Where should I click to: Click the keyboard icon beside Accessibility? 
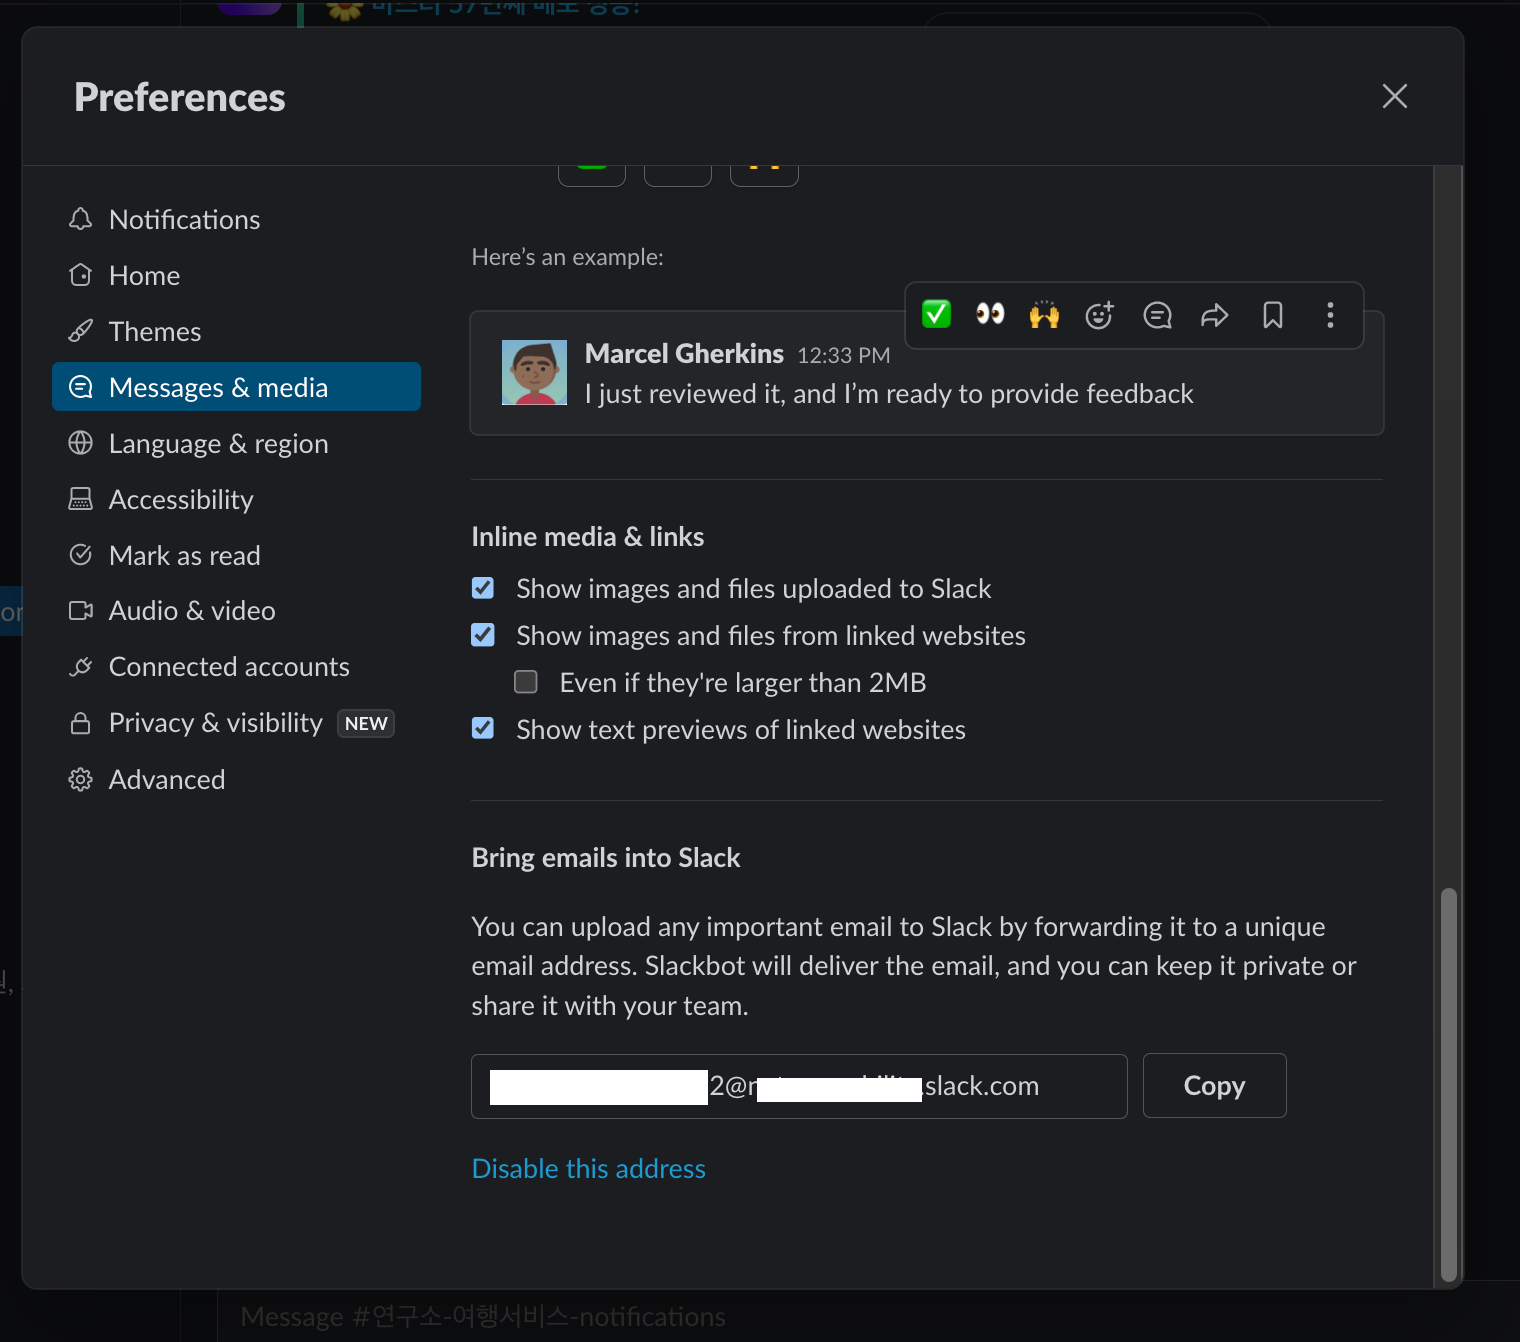(81, 499)
